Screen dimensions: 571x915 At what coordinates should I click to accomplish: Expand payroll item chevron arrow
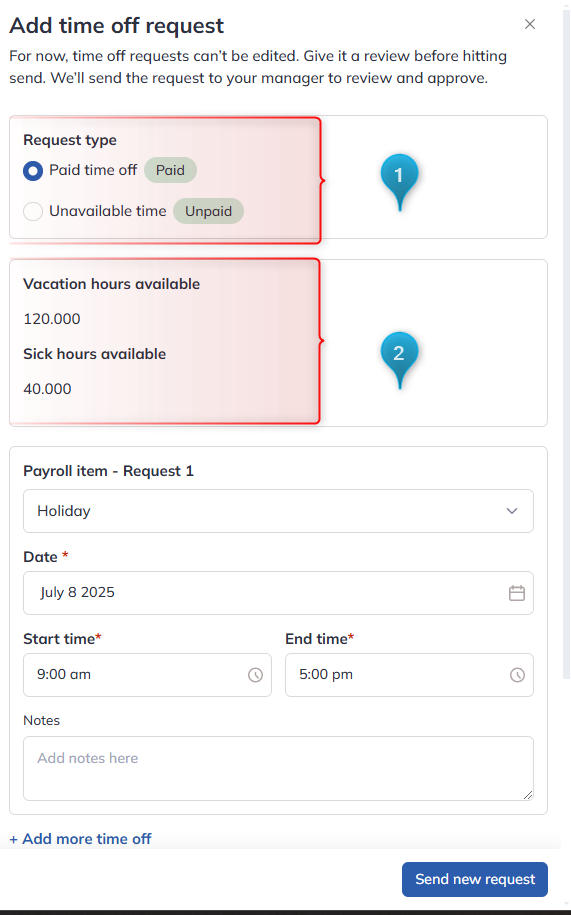pos(512,511)
